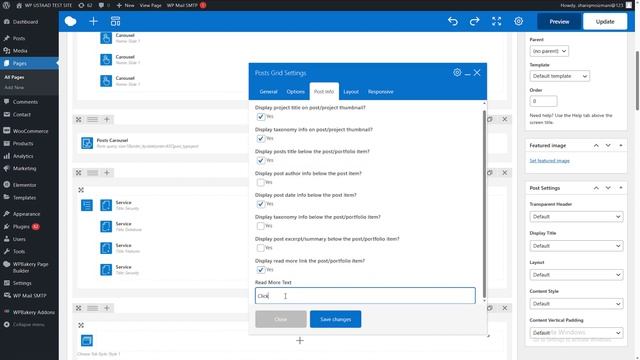Open Plugins in sidebar
Screen dimensions: 640x360
click(21, 227)
